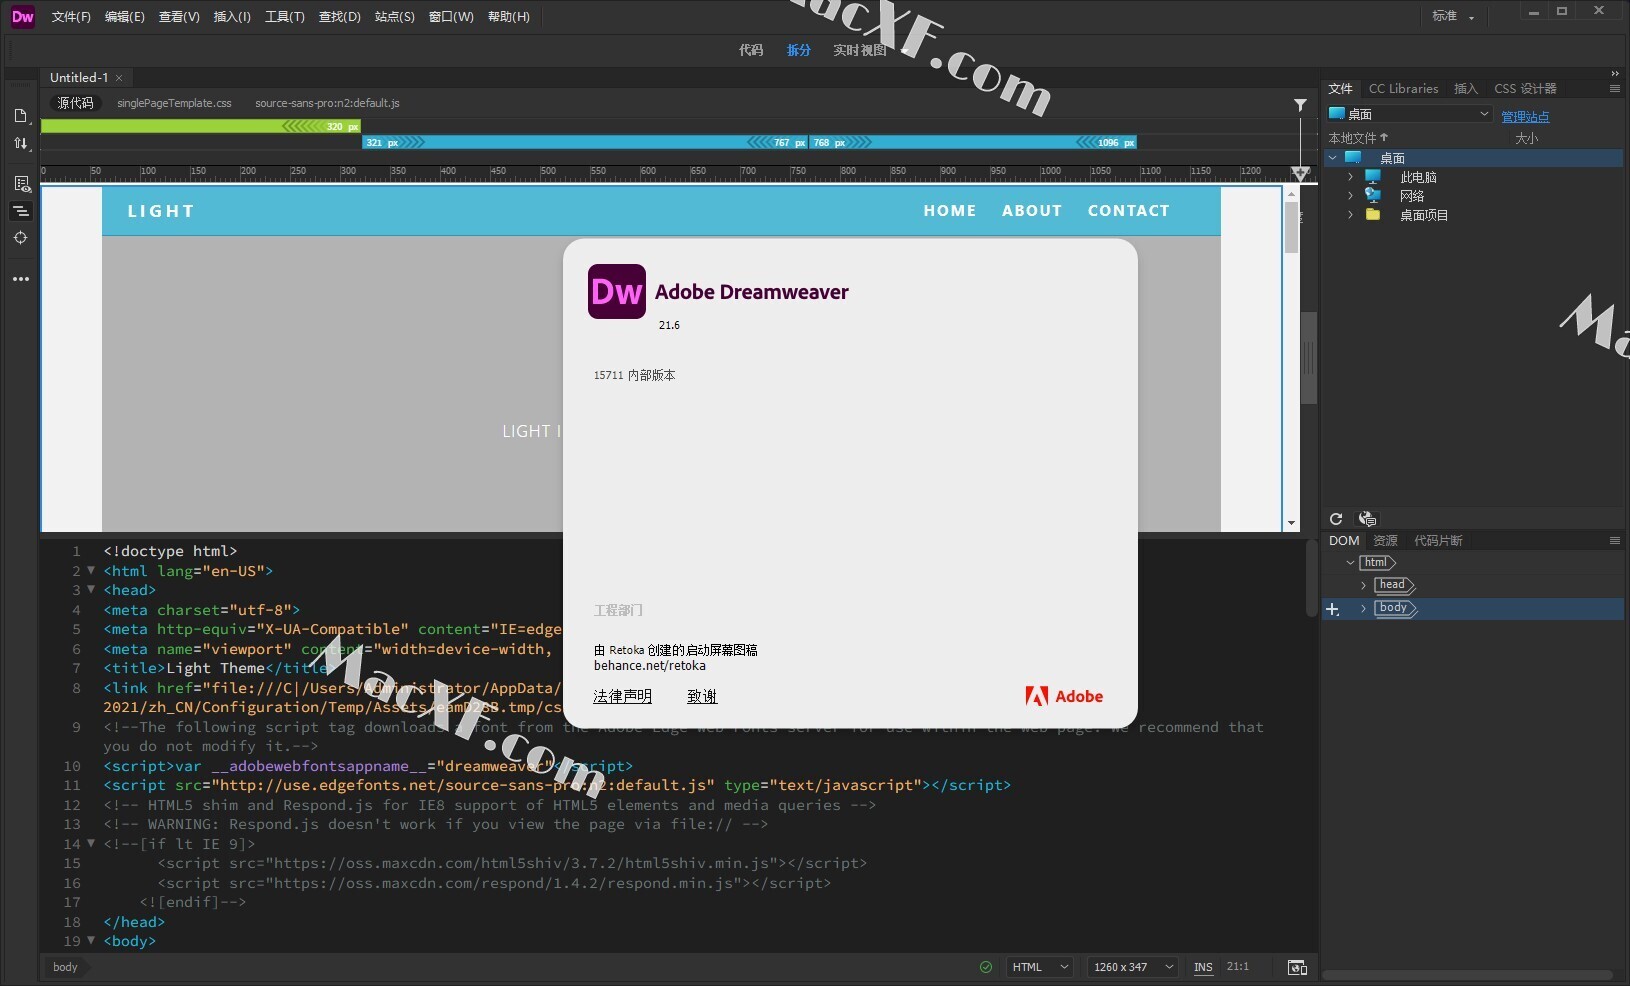1630x986 pixels.
Task: Expand the 此电脑 tree node
Action: [x=1350, y=177]
